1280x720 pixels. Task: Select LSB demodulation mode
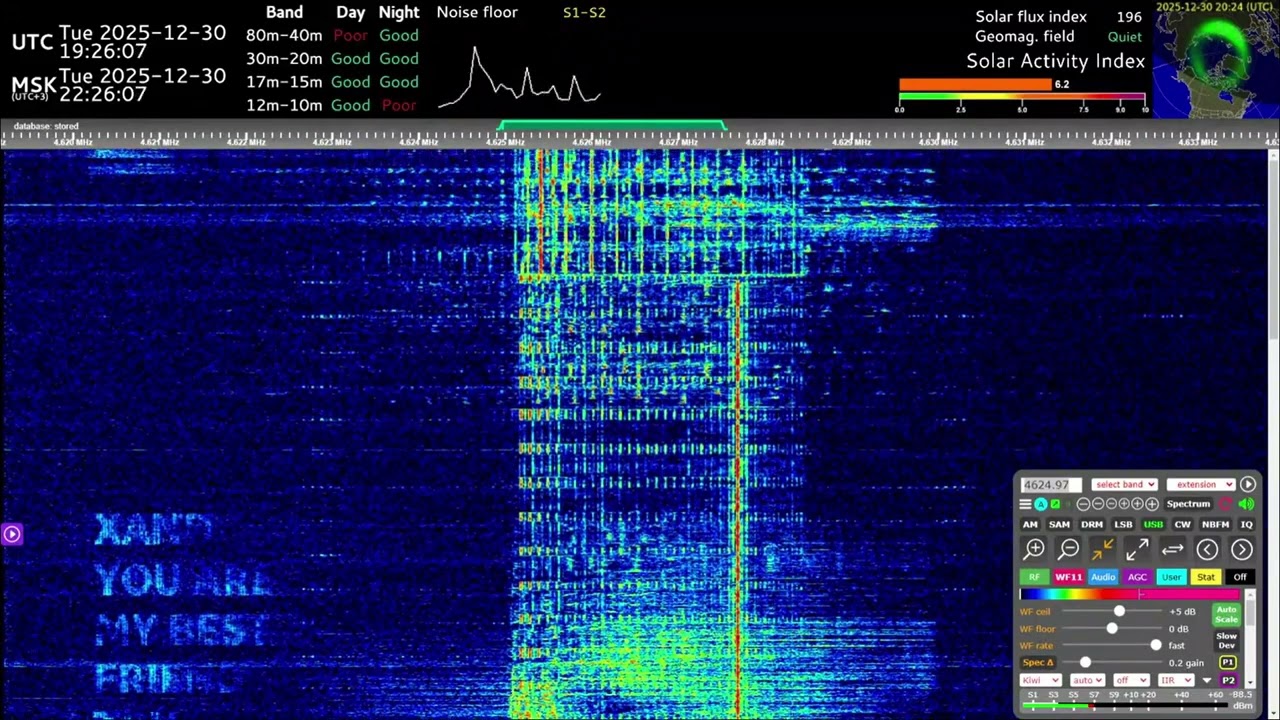click(1123, 524)
